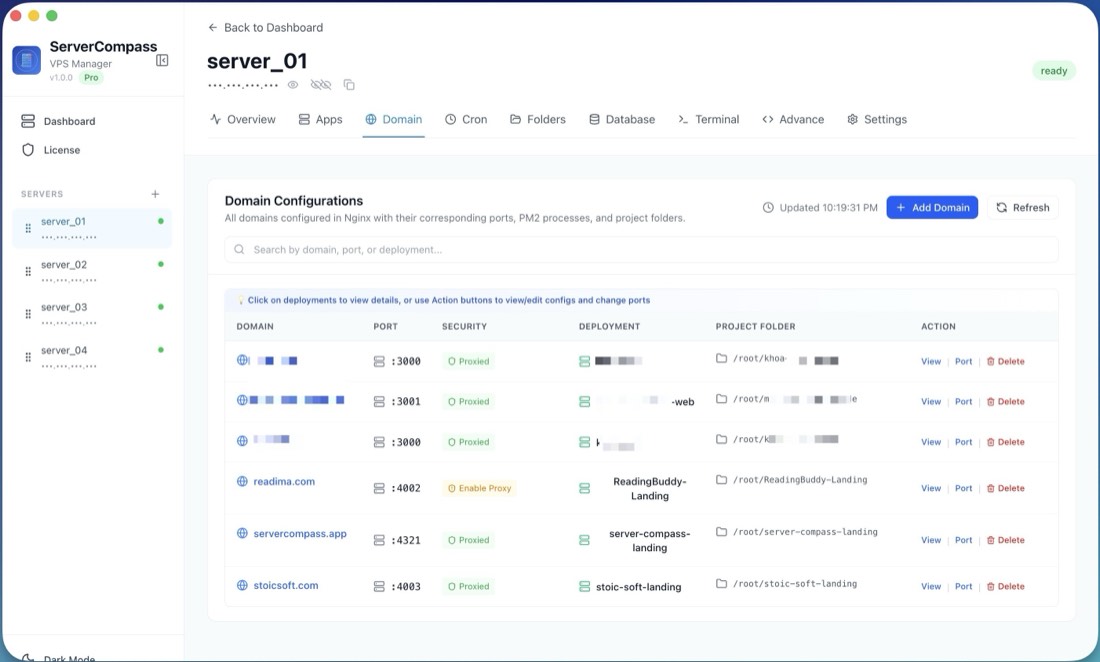Select server_02 in servers list
The image size is (1100, 662).
tap(92, 271)
